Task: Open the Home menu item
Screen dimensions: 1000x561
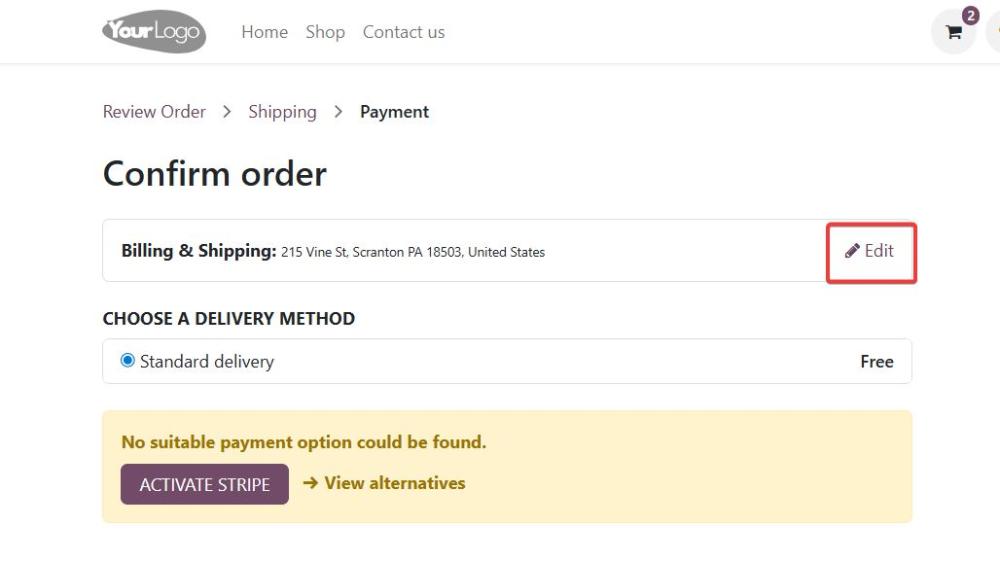Action: tap(265, 32)
